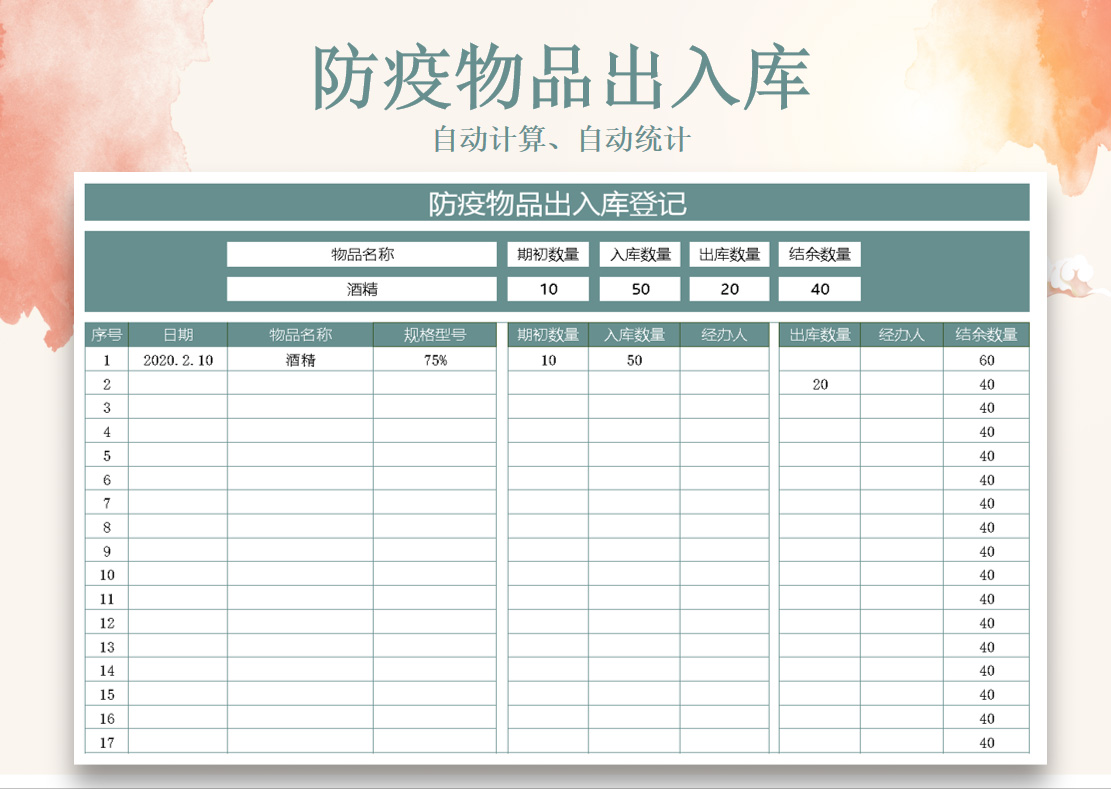The height and width of the screenshot is (789, 1111).
Task: Select the date cell "2020.2.10"
Action: point(178,360)
